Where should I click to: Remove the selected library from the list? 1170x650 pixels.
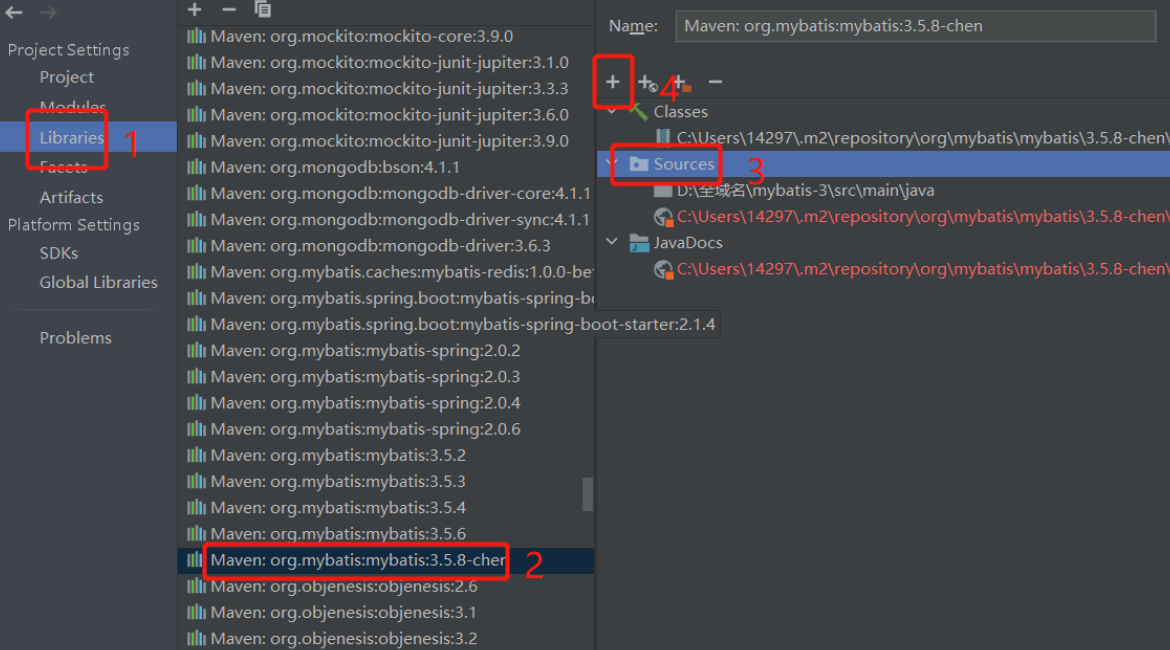click(229, 10)
